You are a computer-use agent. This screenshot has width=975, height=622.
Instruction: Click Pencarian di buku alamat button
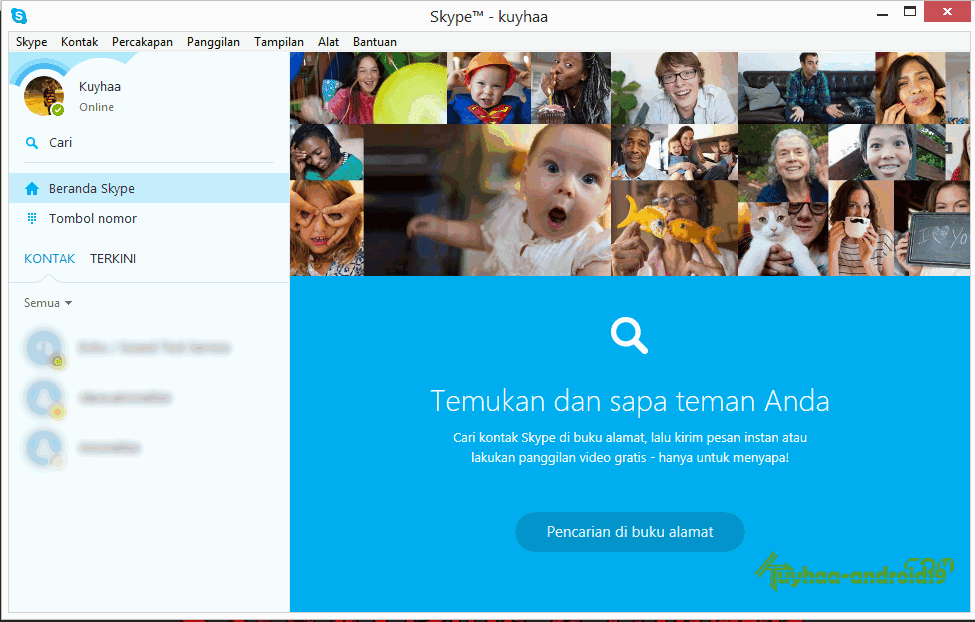pos(629,532)
